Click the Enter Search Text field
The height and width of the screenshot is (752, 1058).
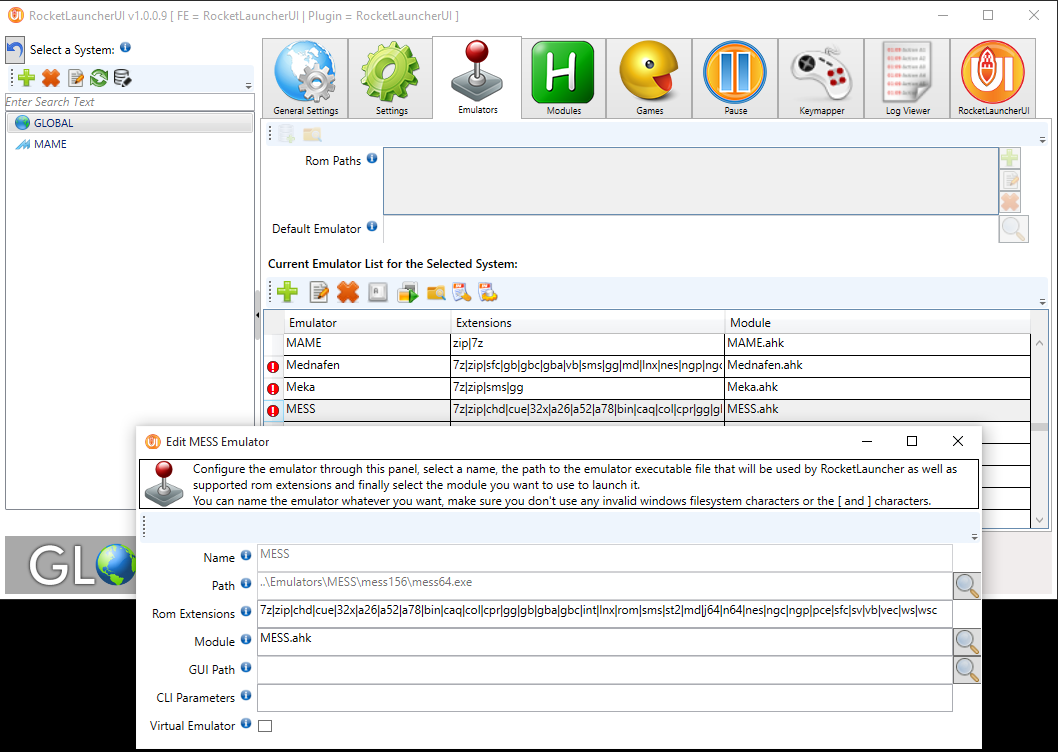click(120, 101)
